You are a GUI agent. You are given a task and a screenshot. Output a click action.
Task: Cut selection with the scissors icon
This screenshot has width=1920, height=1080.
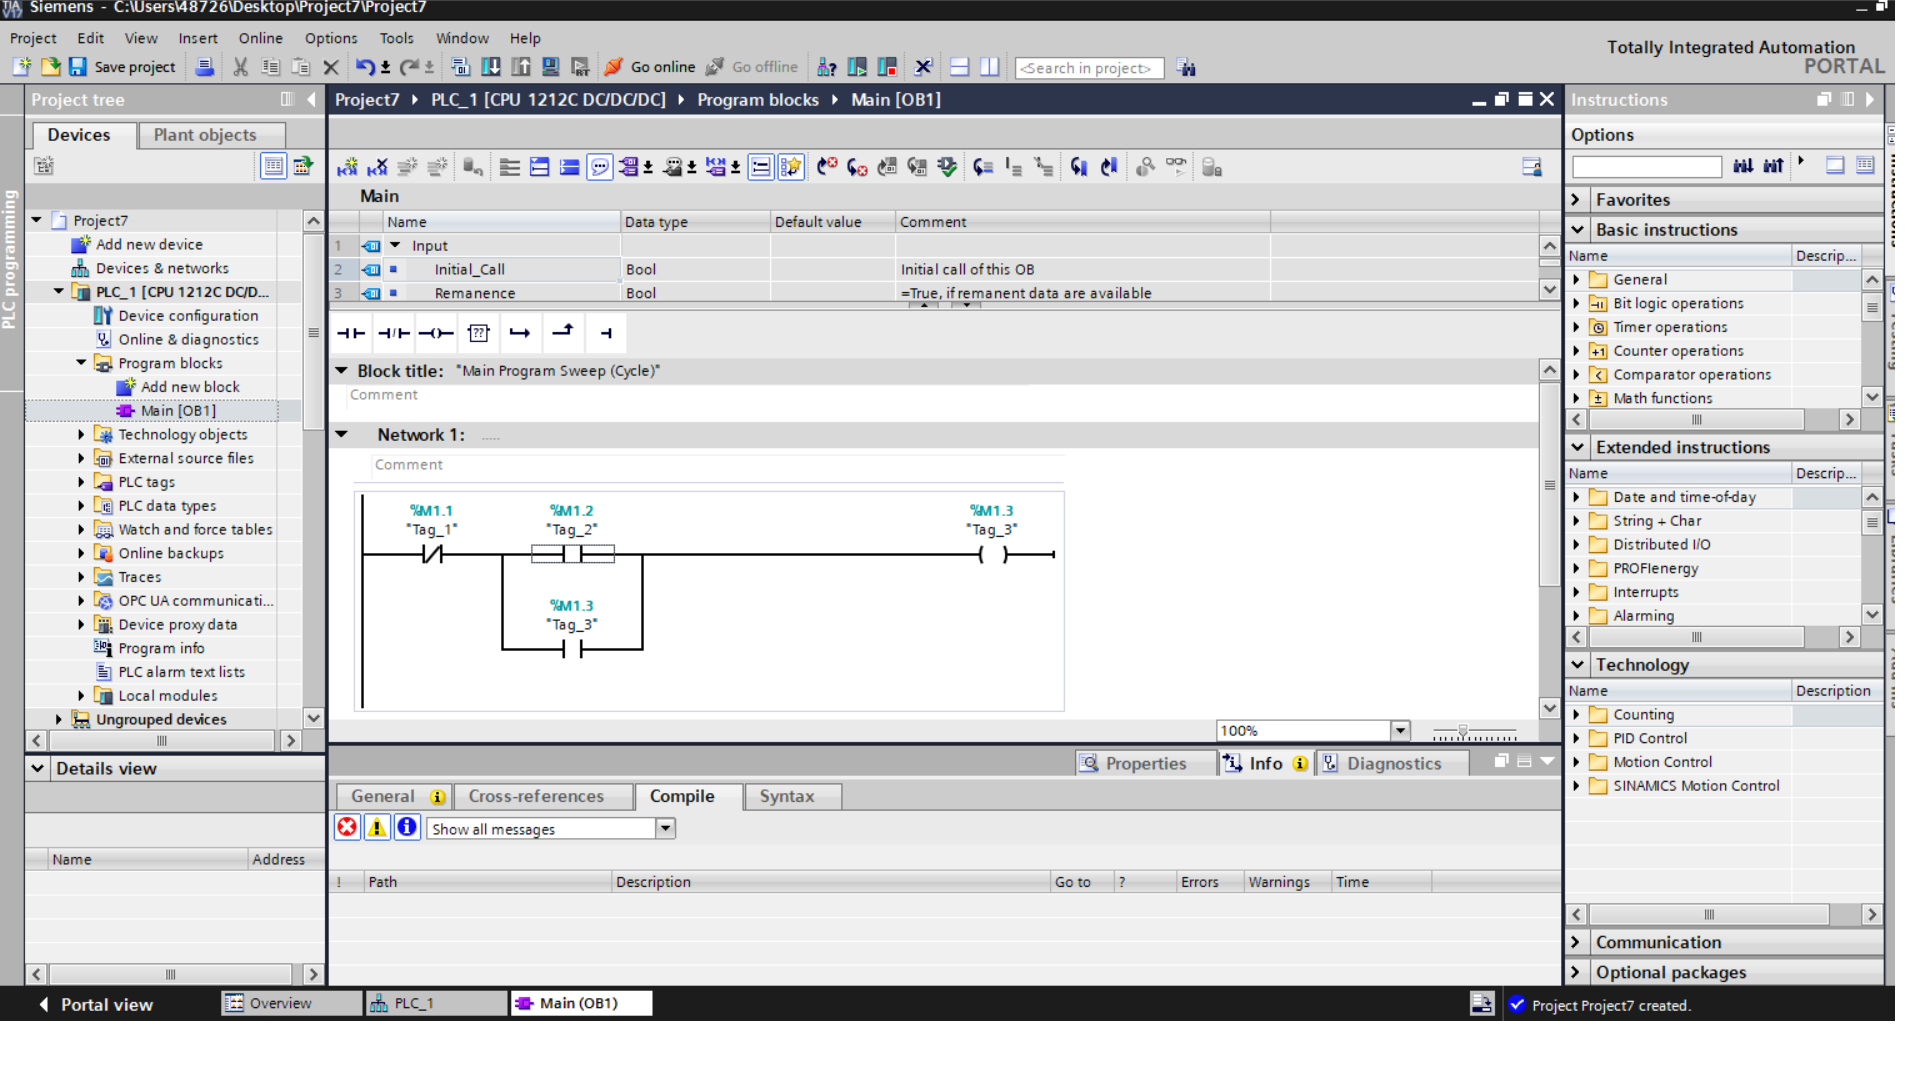coord(240,67)
